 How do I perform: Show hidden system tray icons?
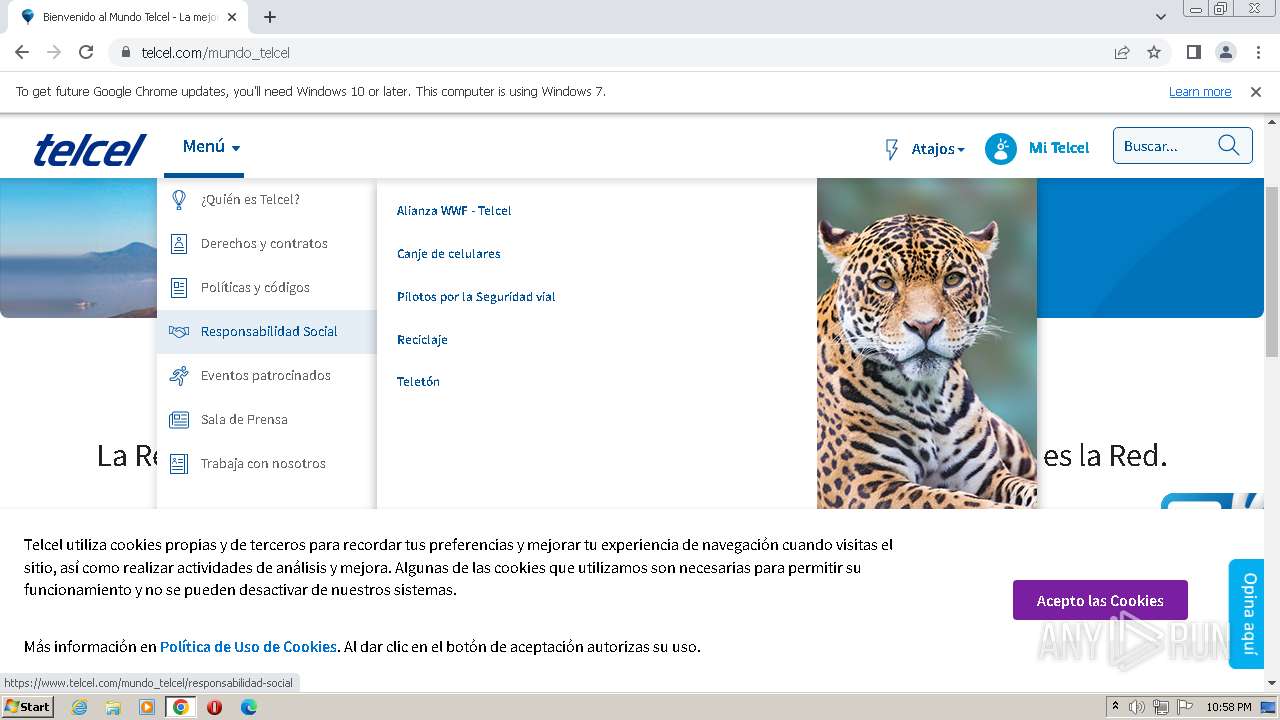pyautogui.click(x=1115, y=707)
